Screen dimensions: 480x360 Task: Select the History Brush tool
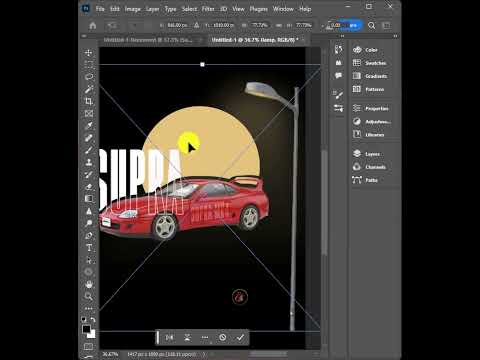pyautogui.click(x=88, y=174)
